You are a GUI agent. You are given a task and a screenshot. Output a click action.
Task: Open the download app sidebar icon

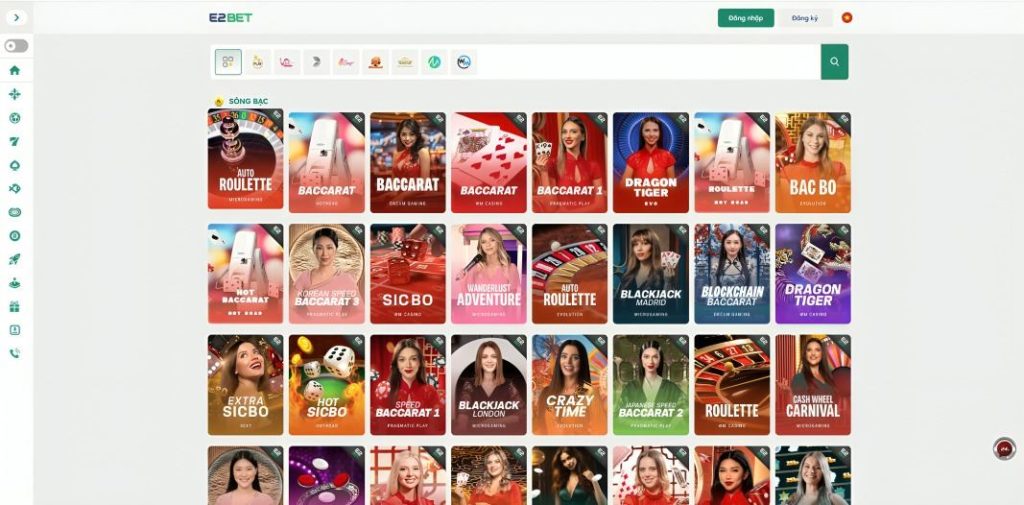pos(14,330)
